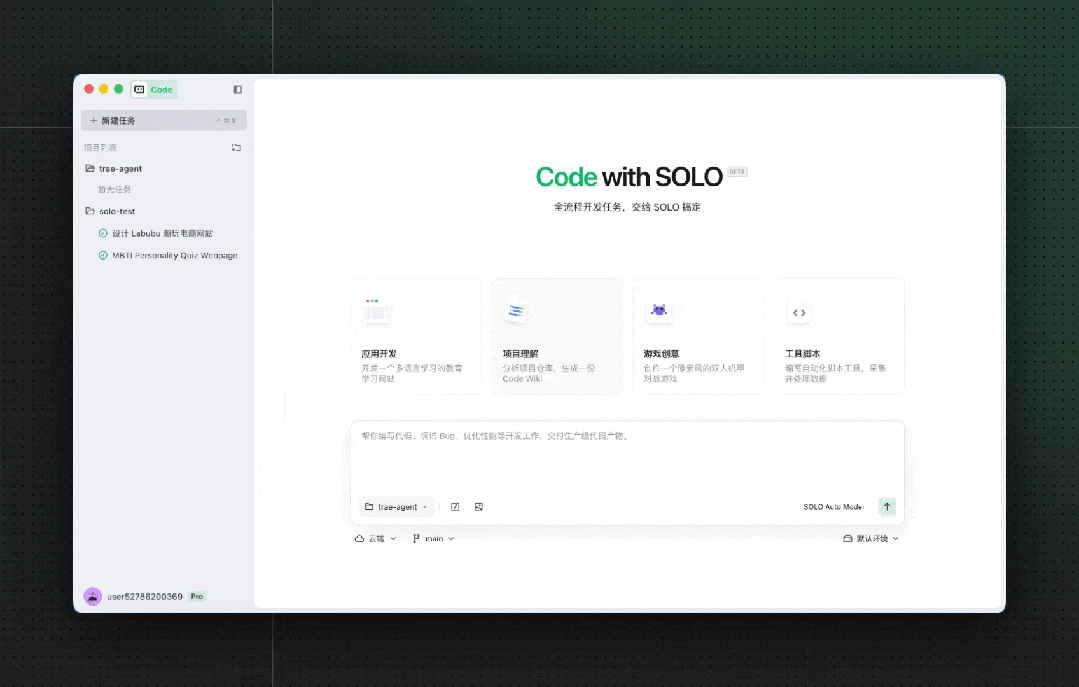Click the document icon on 项目理解 card
The image size is (1079, 687).
pos(515,311)
